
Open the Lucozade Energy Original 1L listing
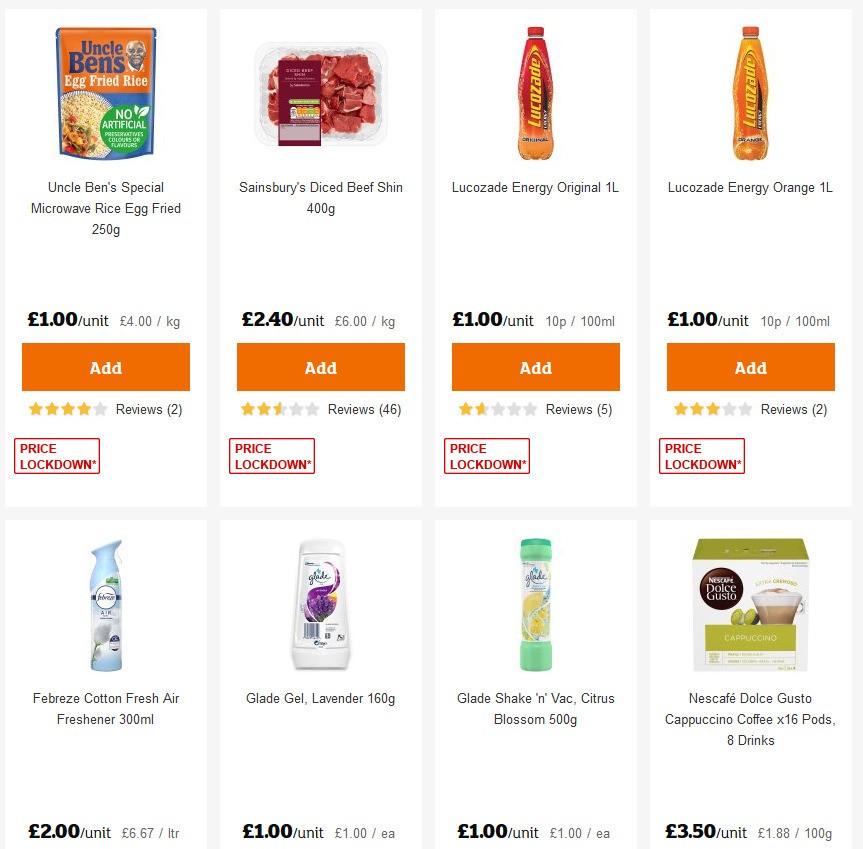coord(535,187)
